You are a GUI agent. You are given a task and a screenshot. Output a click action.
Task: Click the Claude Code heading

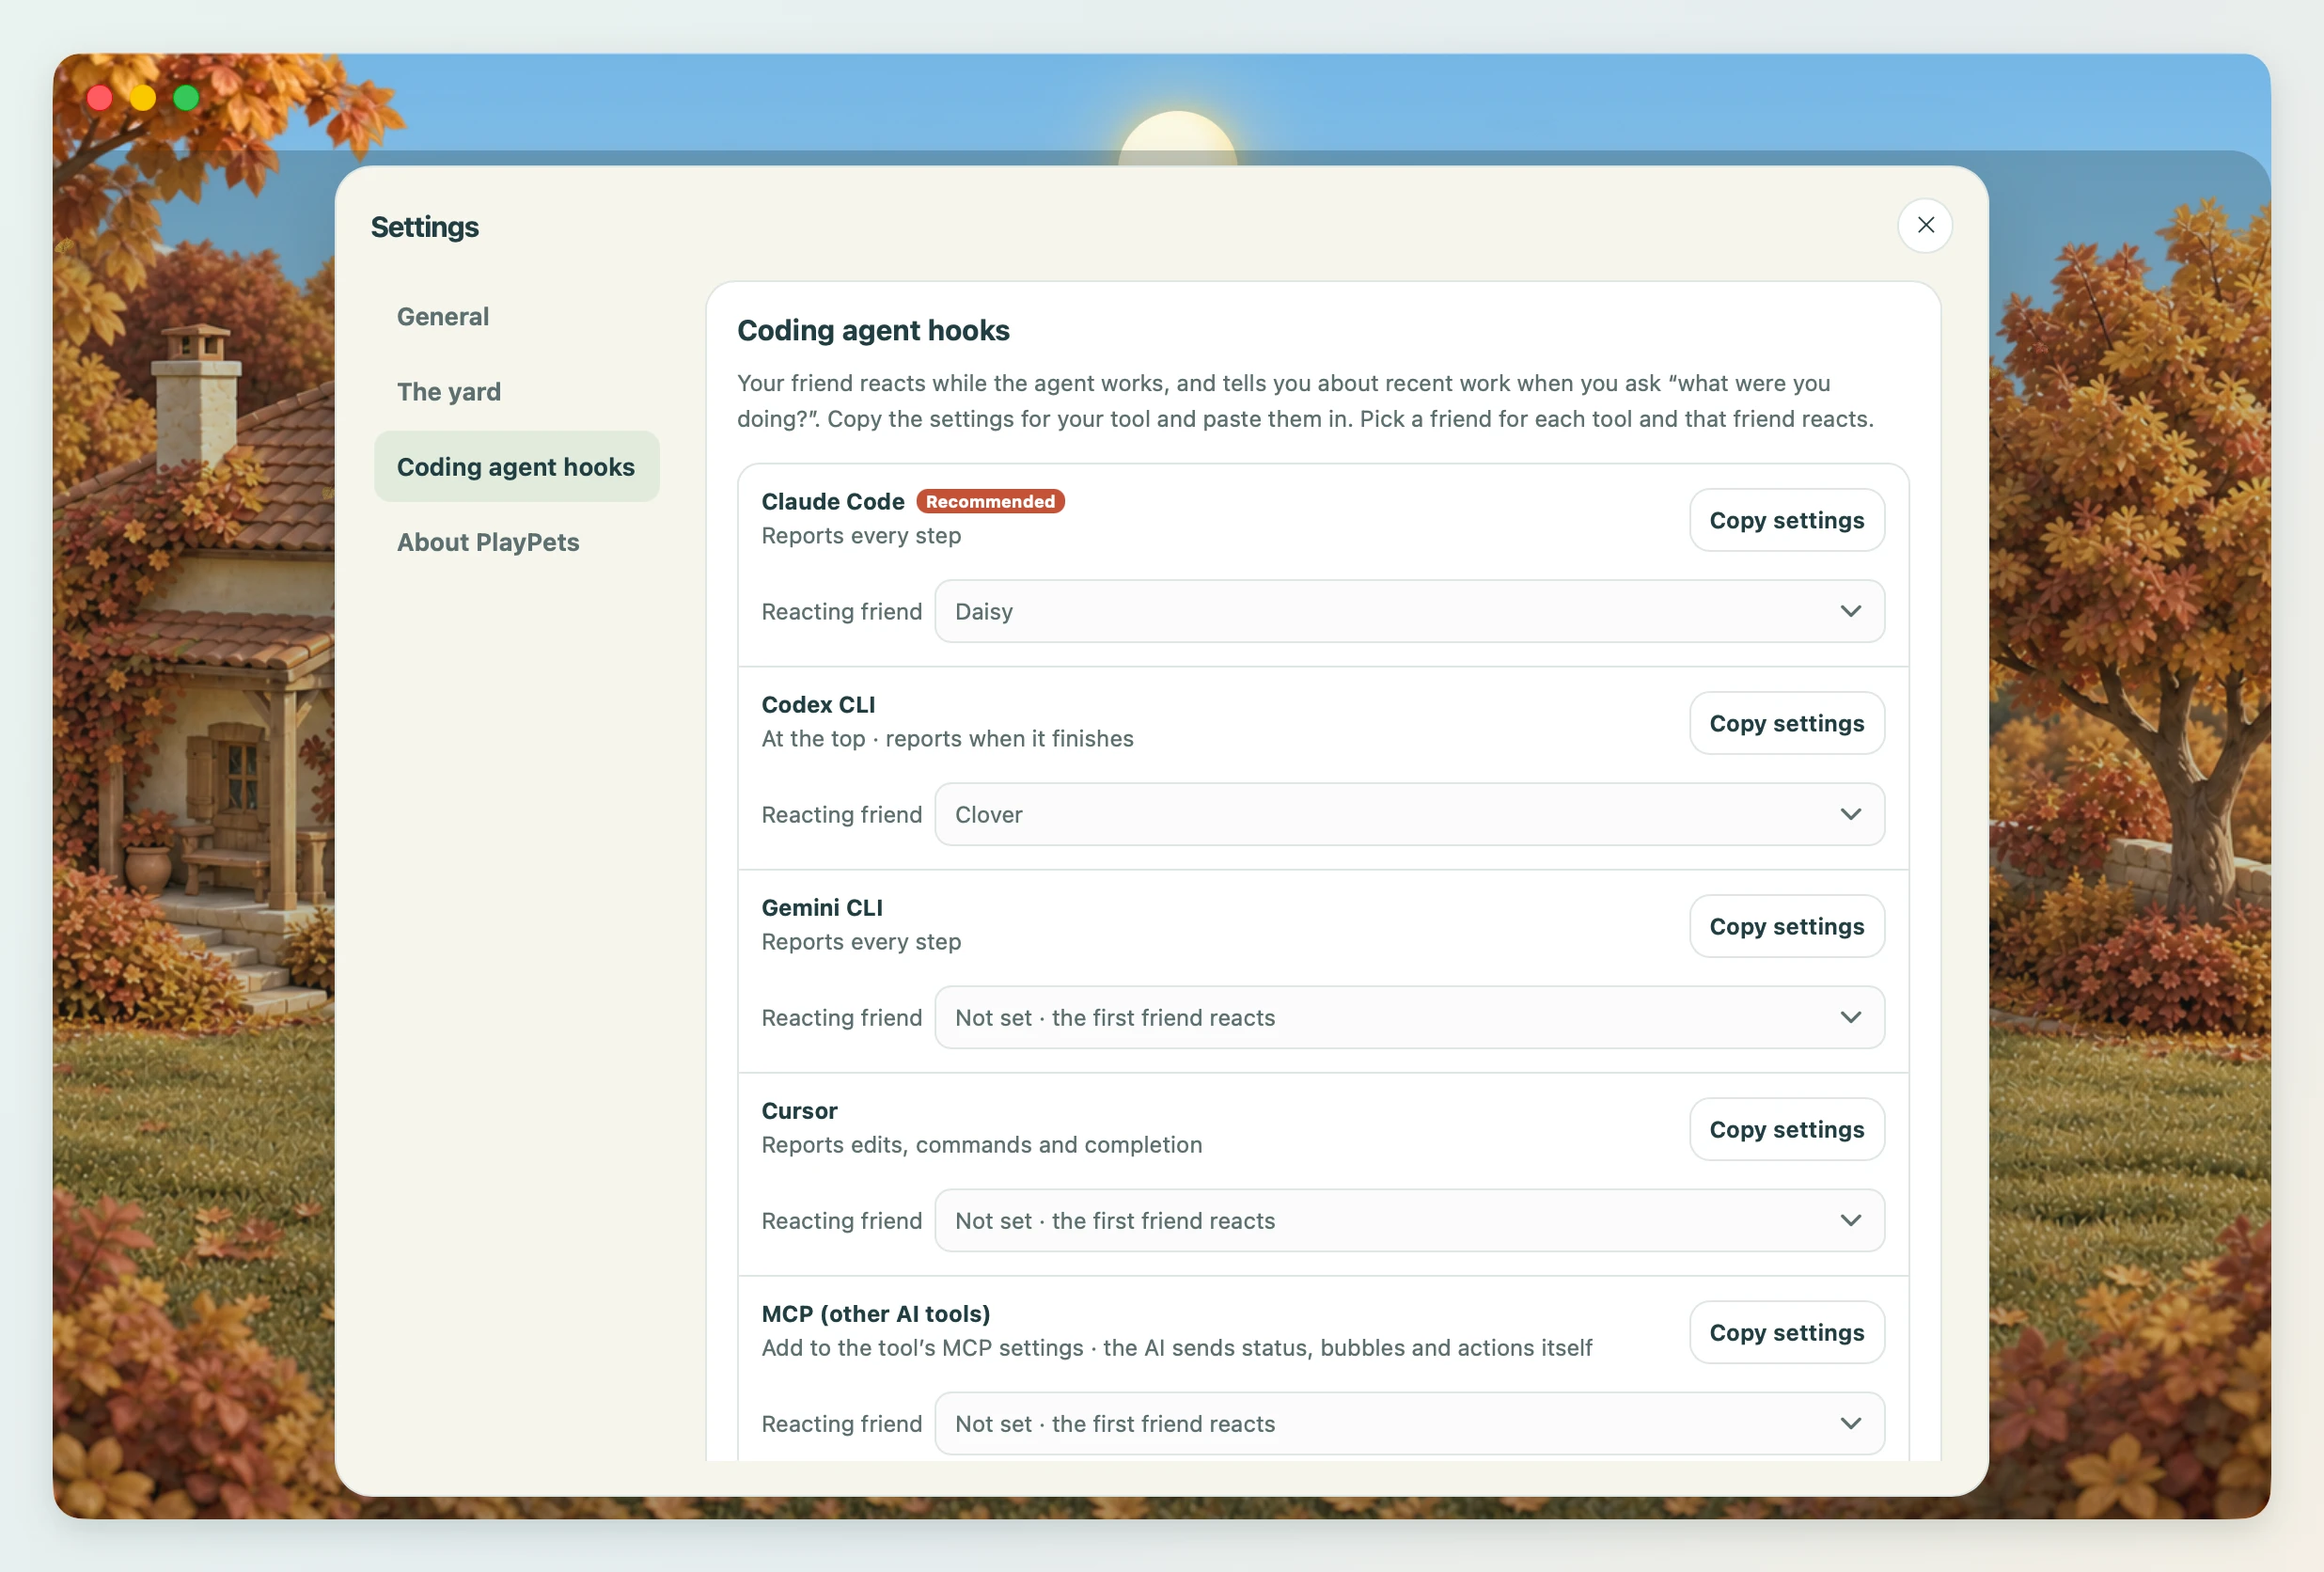[x=832, y=502]
